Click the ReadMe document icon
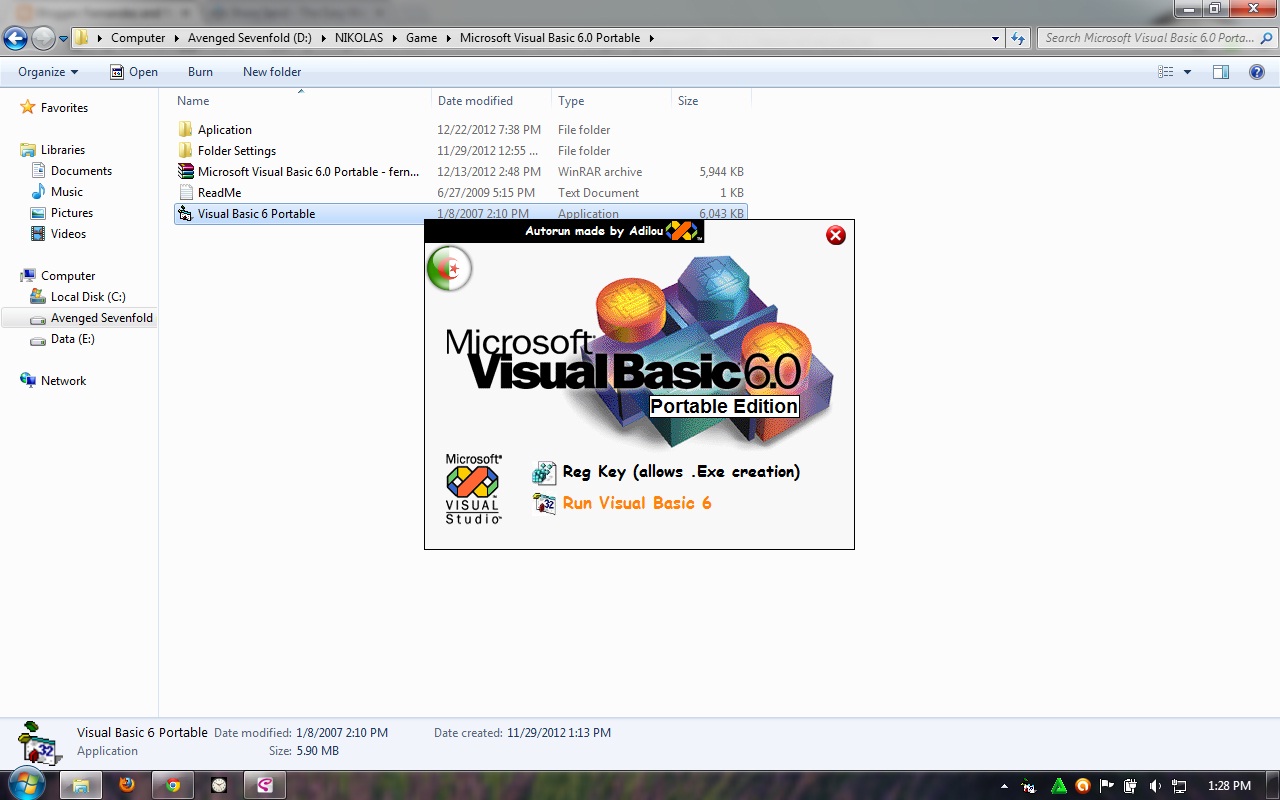Viewport: 1280px width, 800px height. click(185, 193)
